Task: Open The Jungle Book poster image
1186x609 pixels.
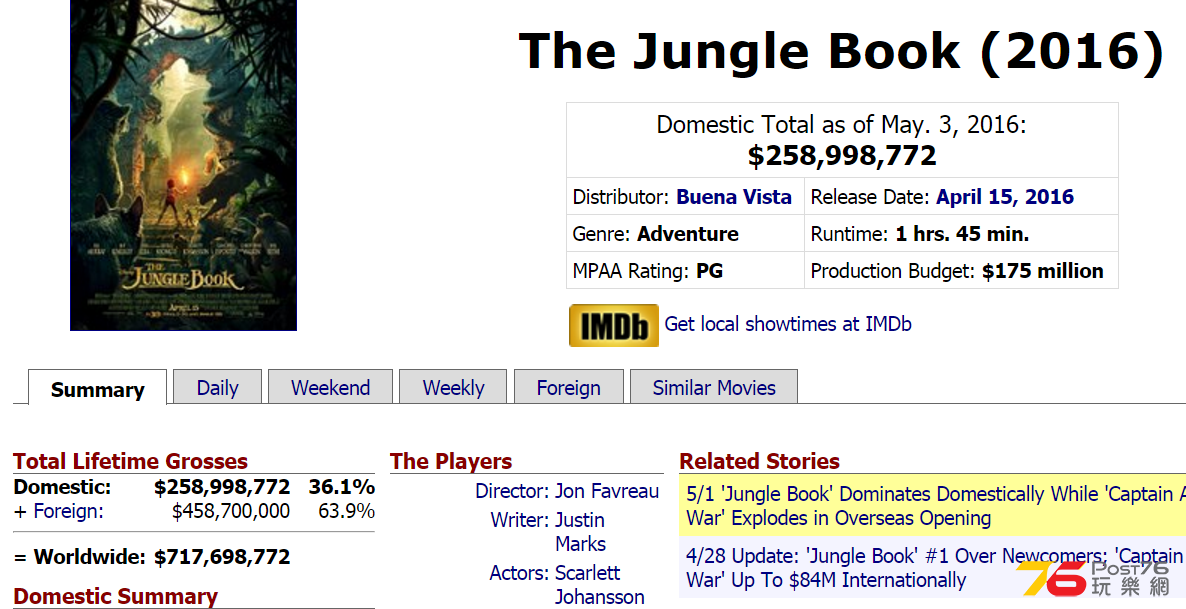Action: click(183, 165)
